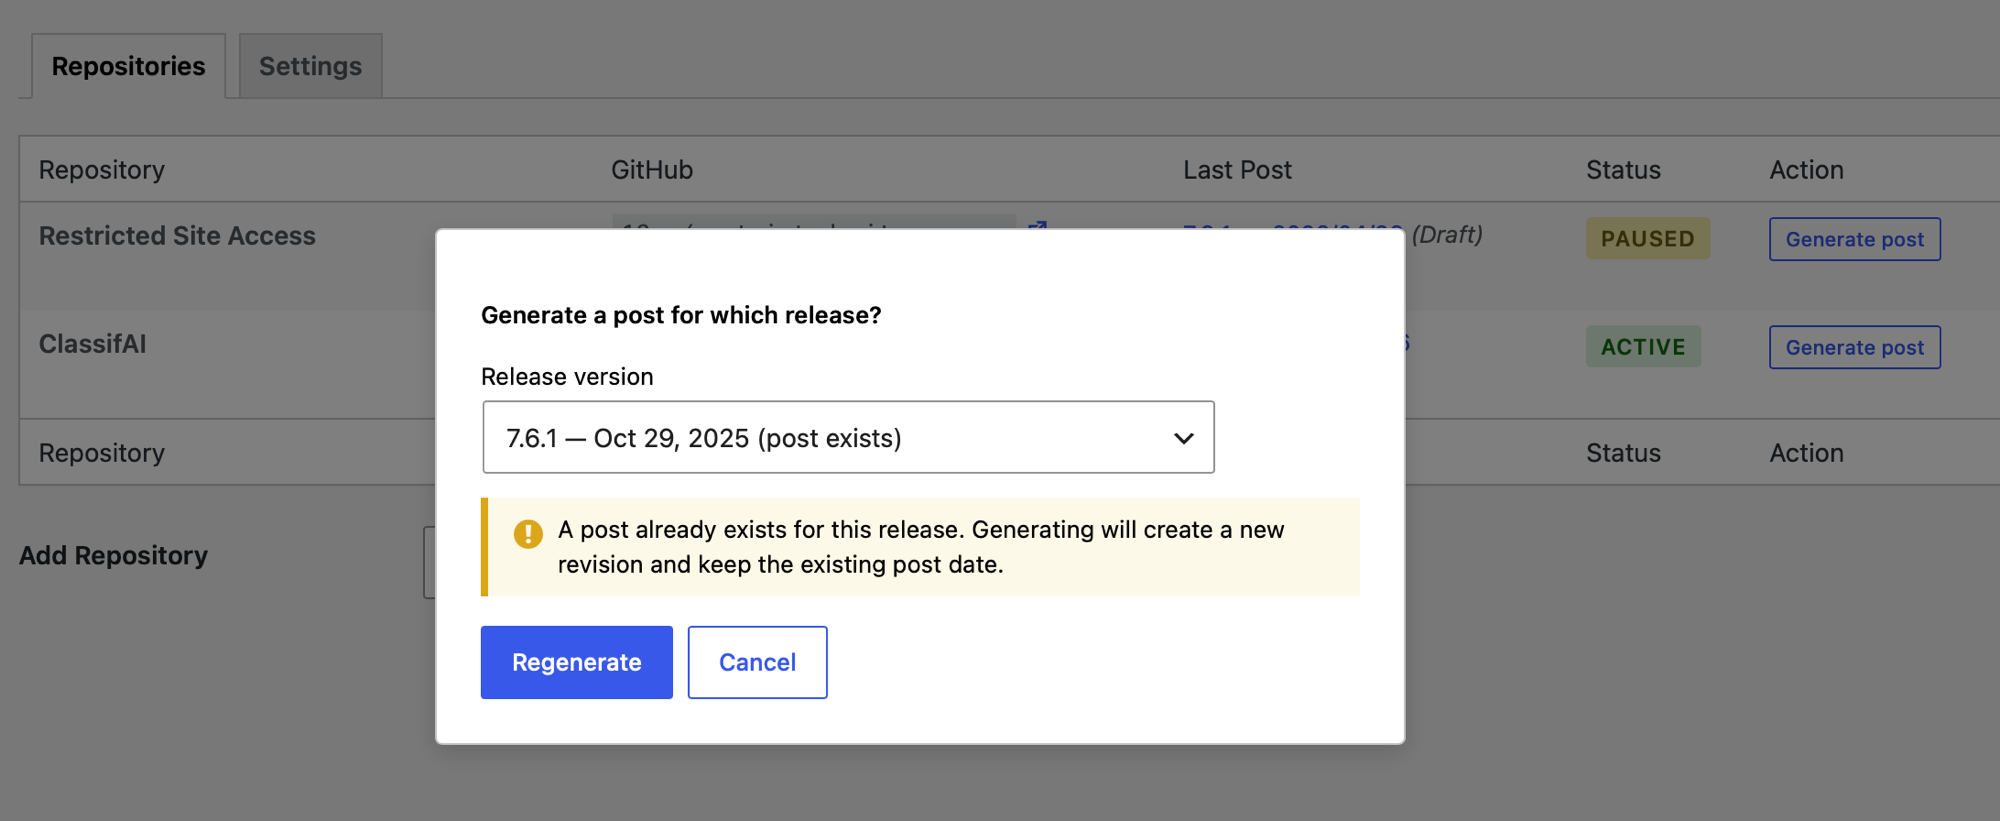Click the bottom Action footer header
This screenshot has width=2000, height=821.
[1806, 453]
